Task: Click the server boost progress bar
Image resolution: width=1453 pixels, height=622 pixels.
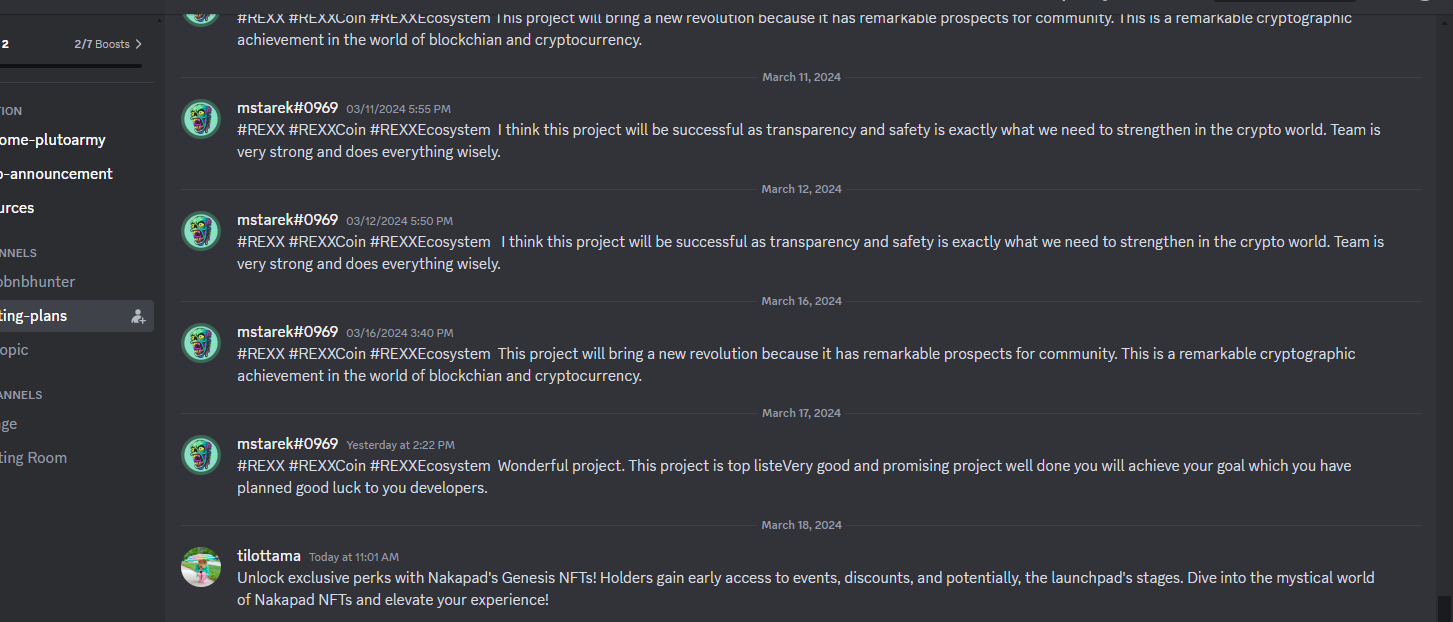Action: coord(71,66)
